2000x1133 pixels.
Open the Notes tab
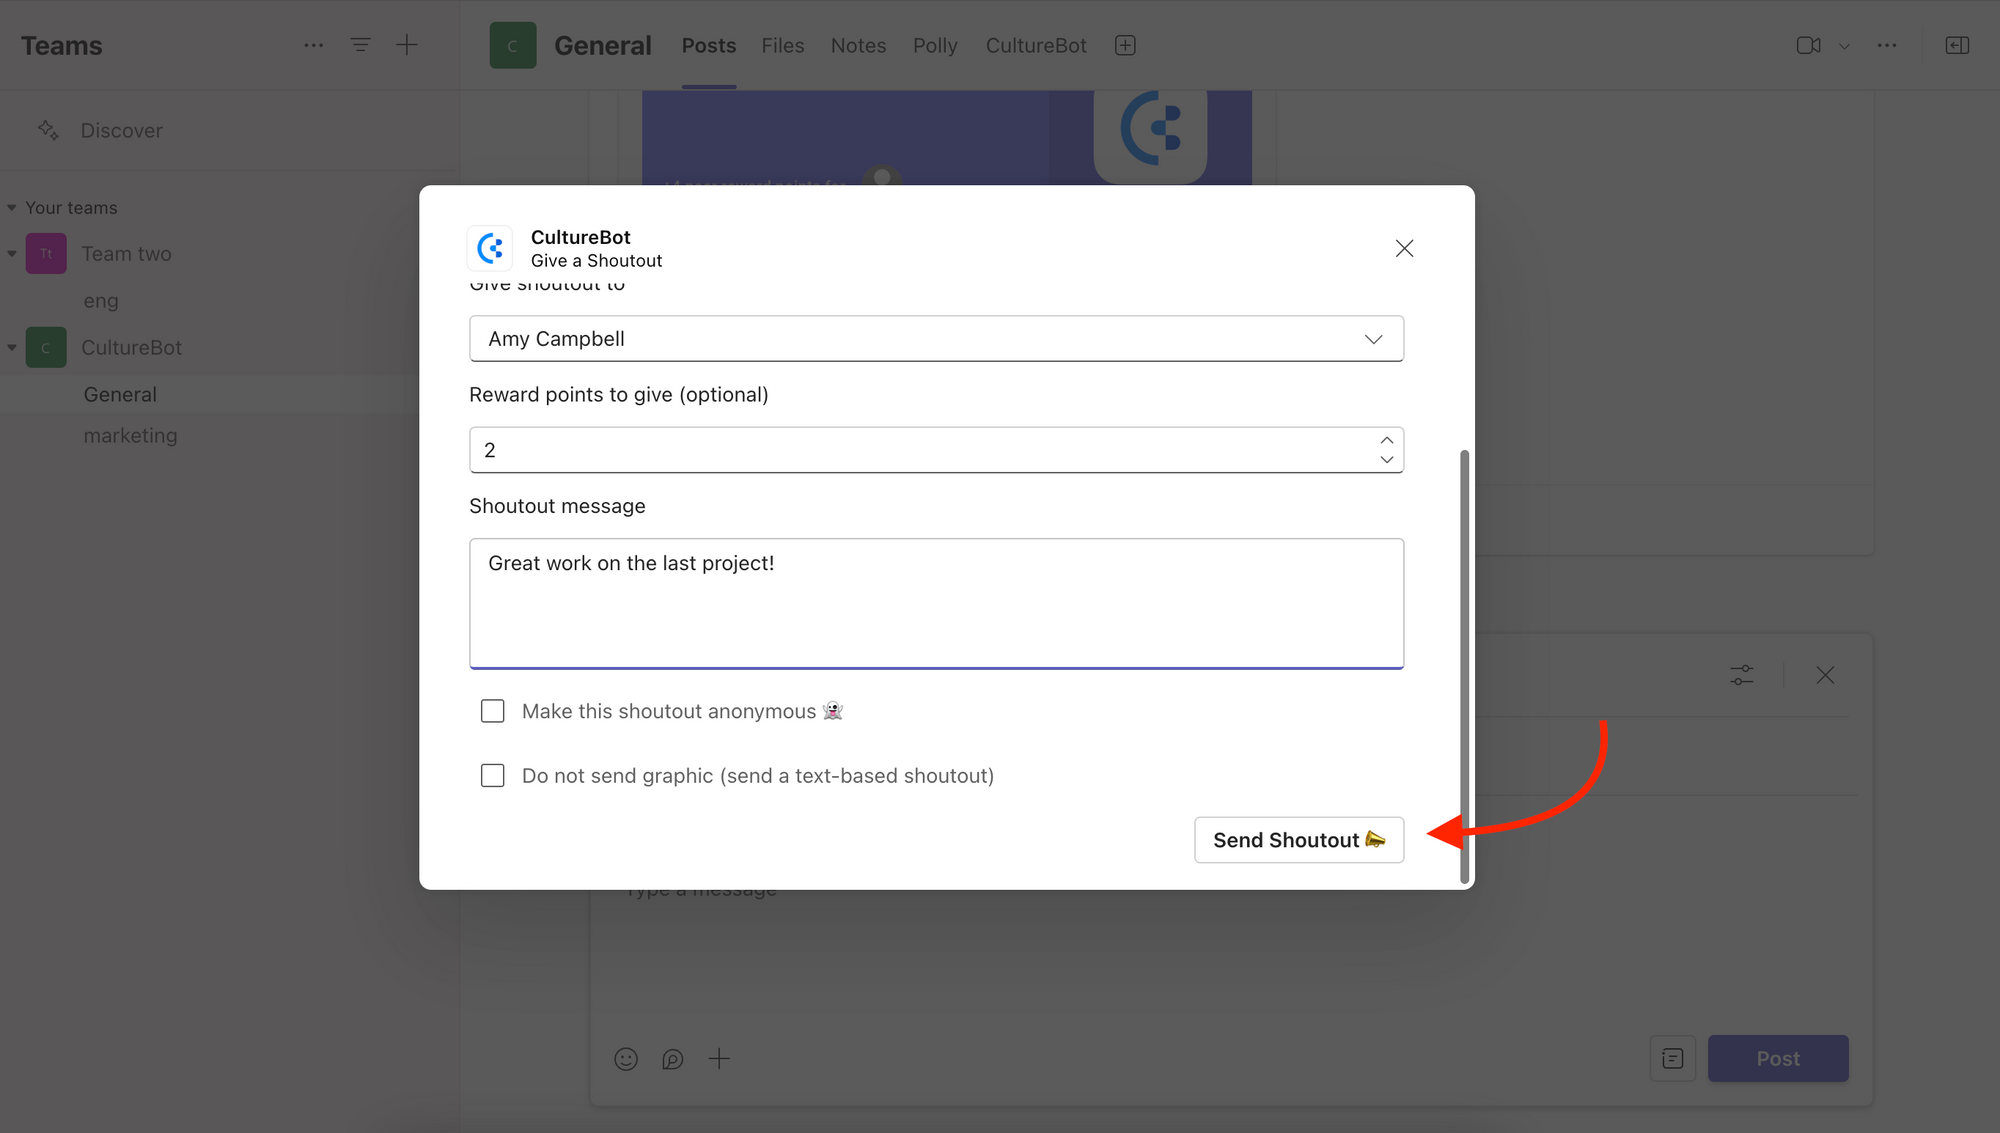(x=858, y=46)
